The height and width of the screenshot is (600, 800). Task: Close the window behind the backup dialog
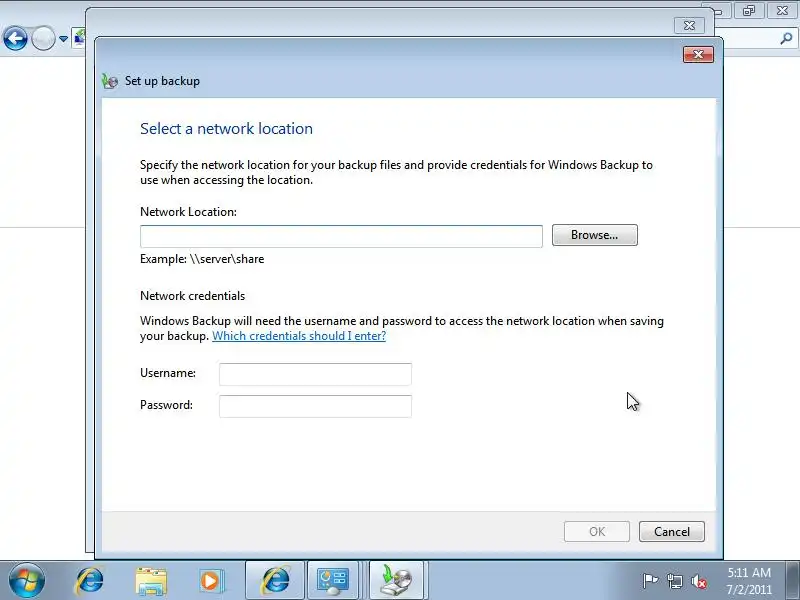pos(689,25)
